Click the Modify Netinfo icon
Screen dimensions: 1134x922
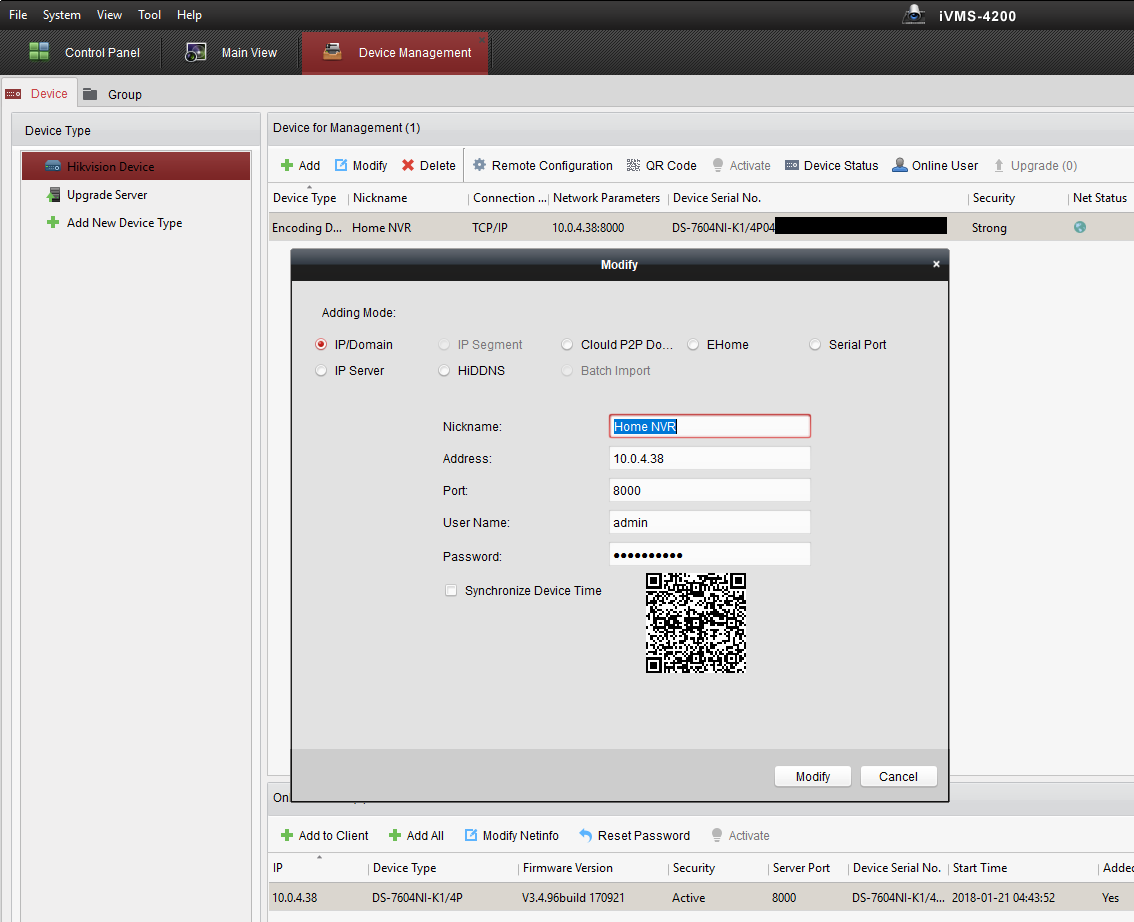click(471, 836)
